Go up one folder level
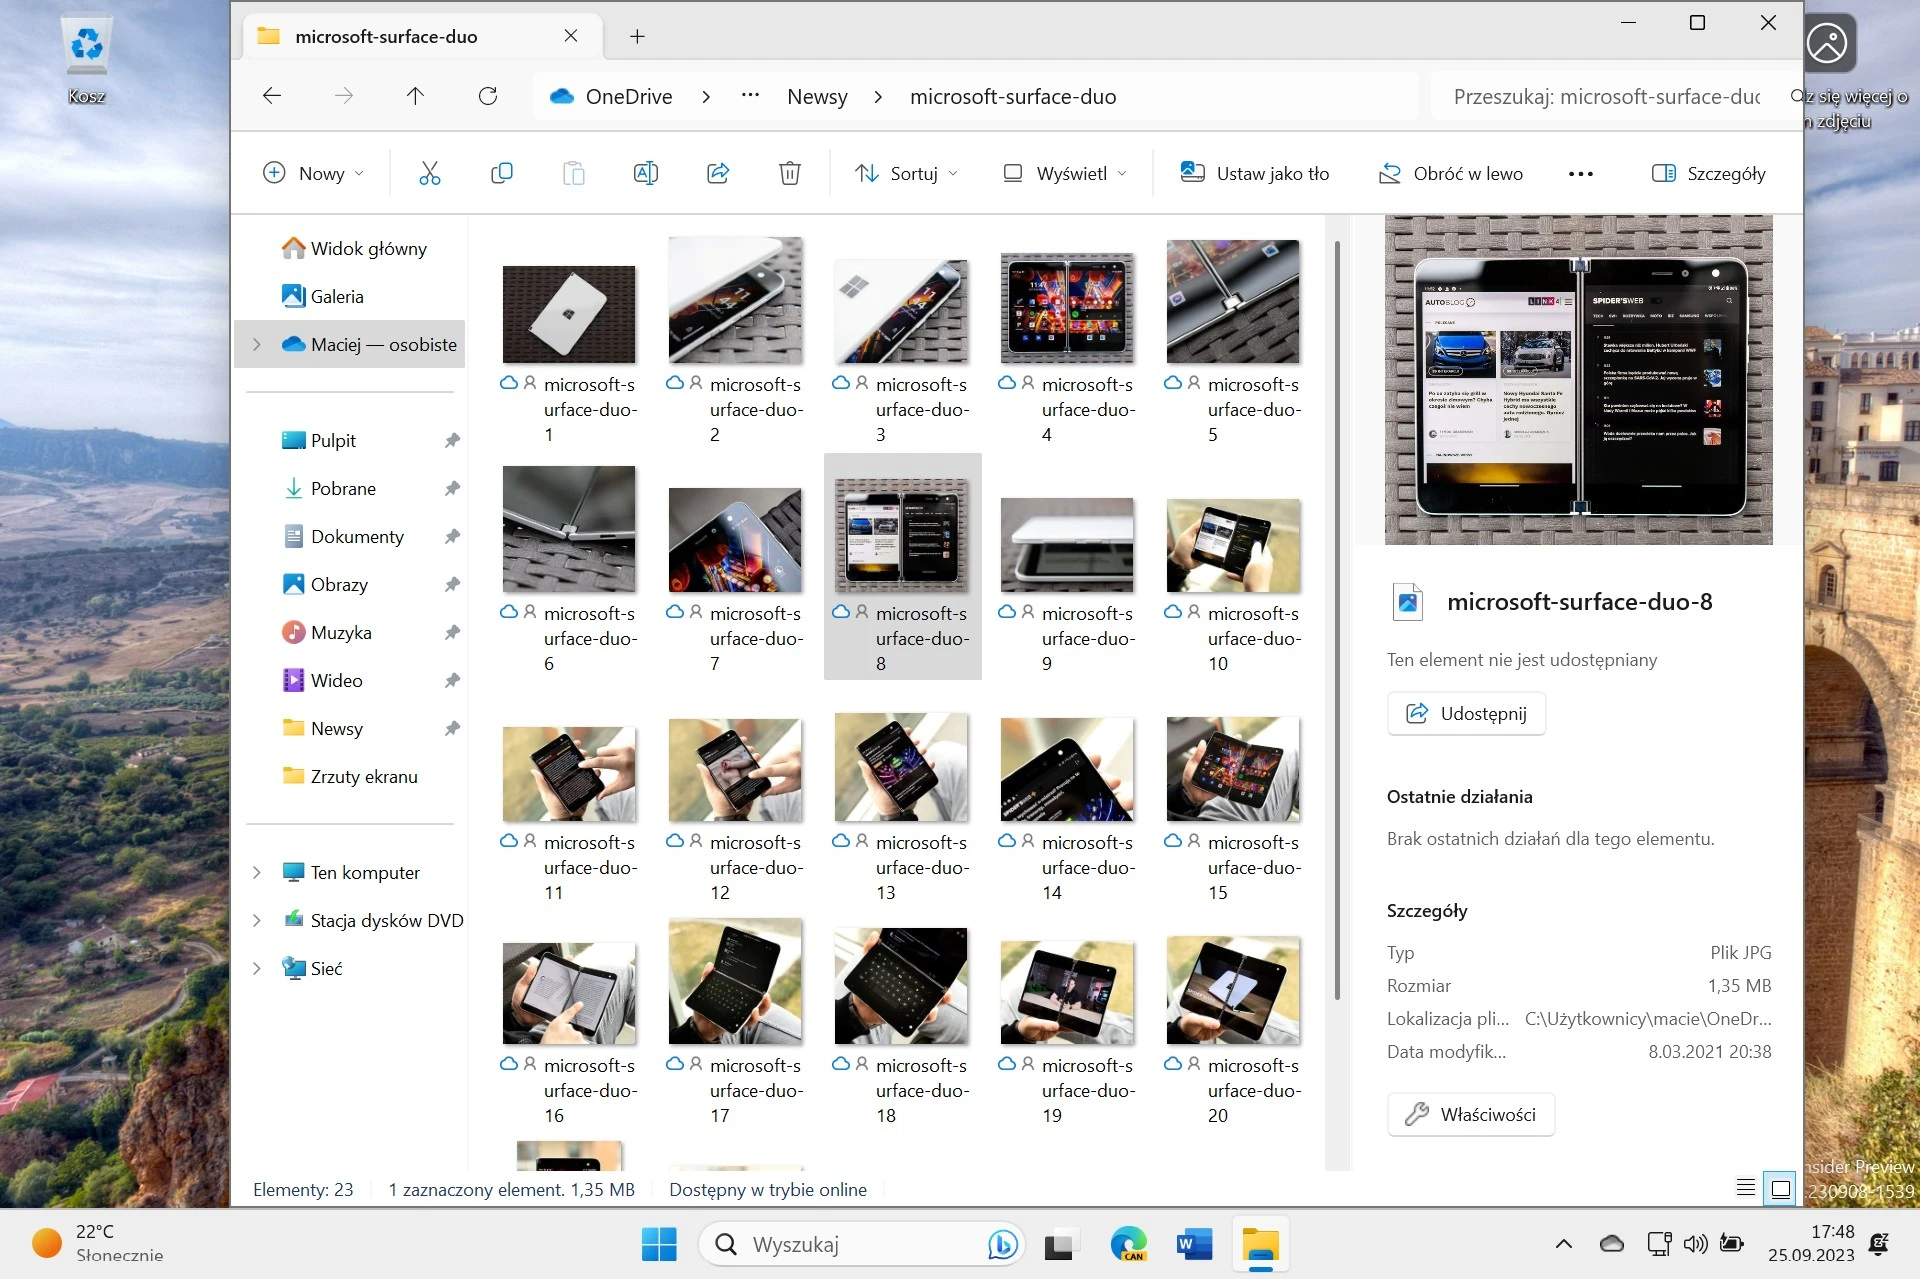Screen dimensions: 1920x1279 click(415, 96)
